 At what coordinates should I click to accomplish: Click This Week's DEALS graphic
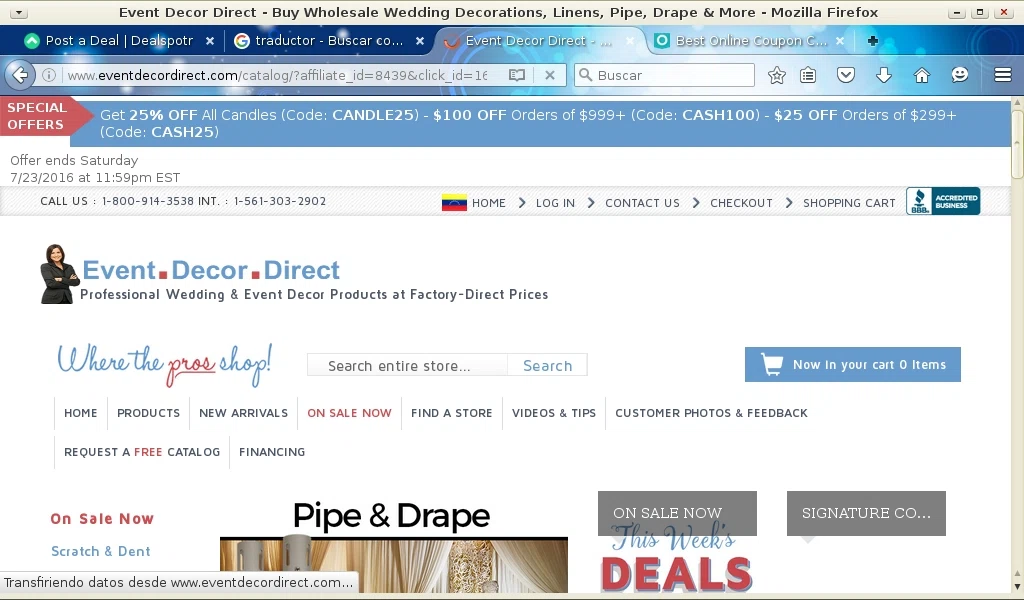point(676,560)
